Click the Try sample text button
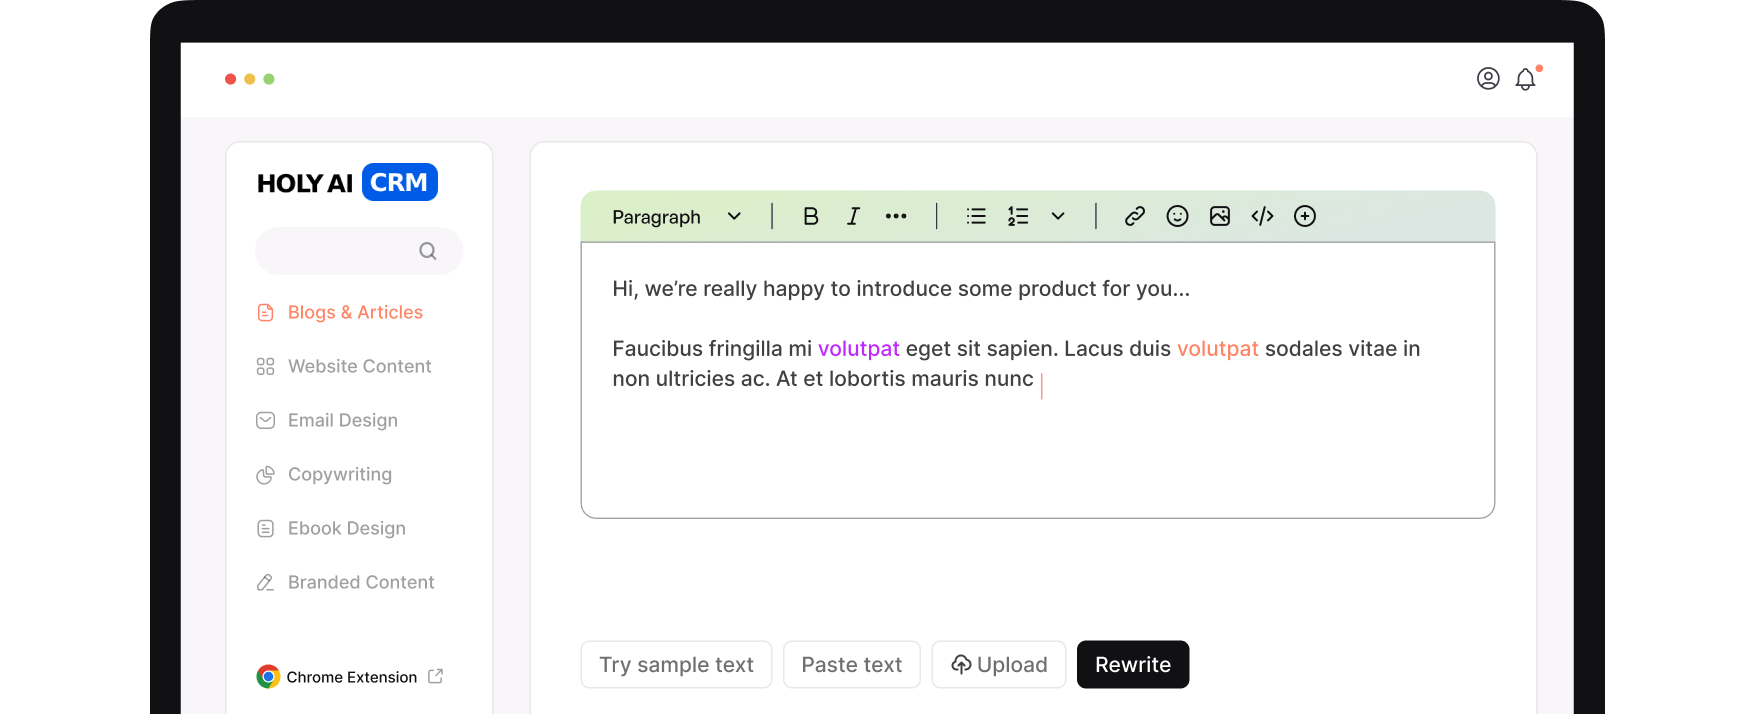 point(676,665)
